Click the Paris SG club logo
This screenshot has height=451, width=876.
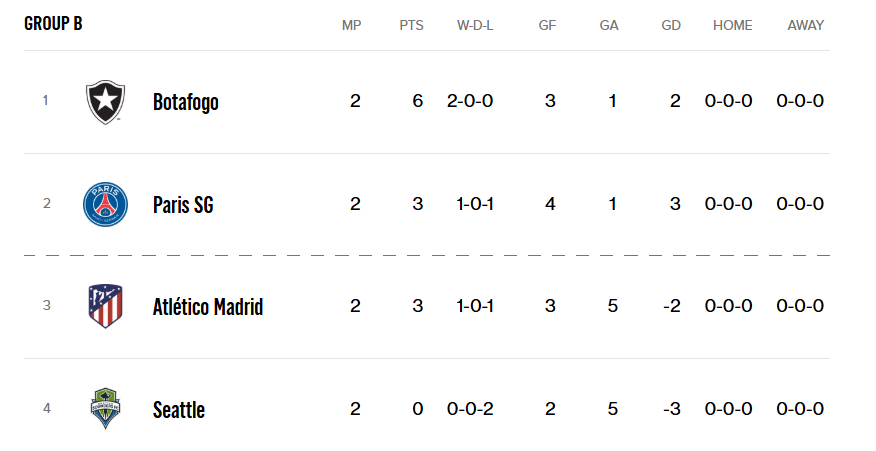105,204
